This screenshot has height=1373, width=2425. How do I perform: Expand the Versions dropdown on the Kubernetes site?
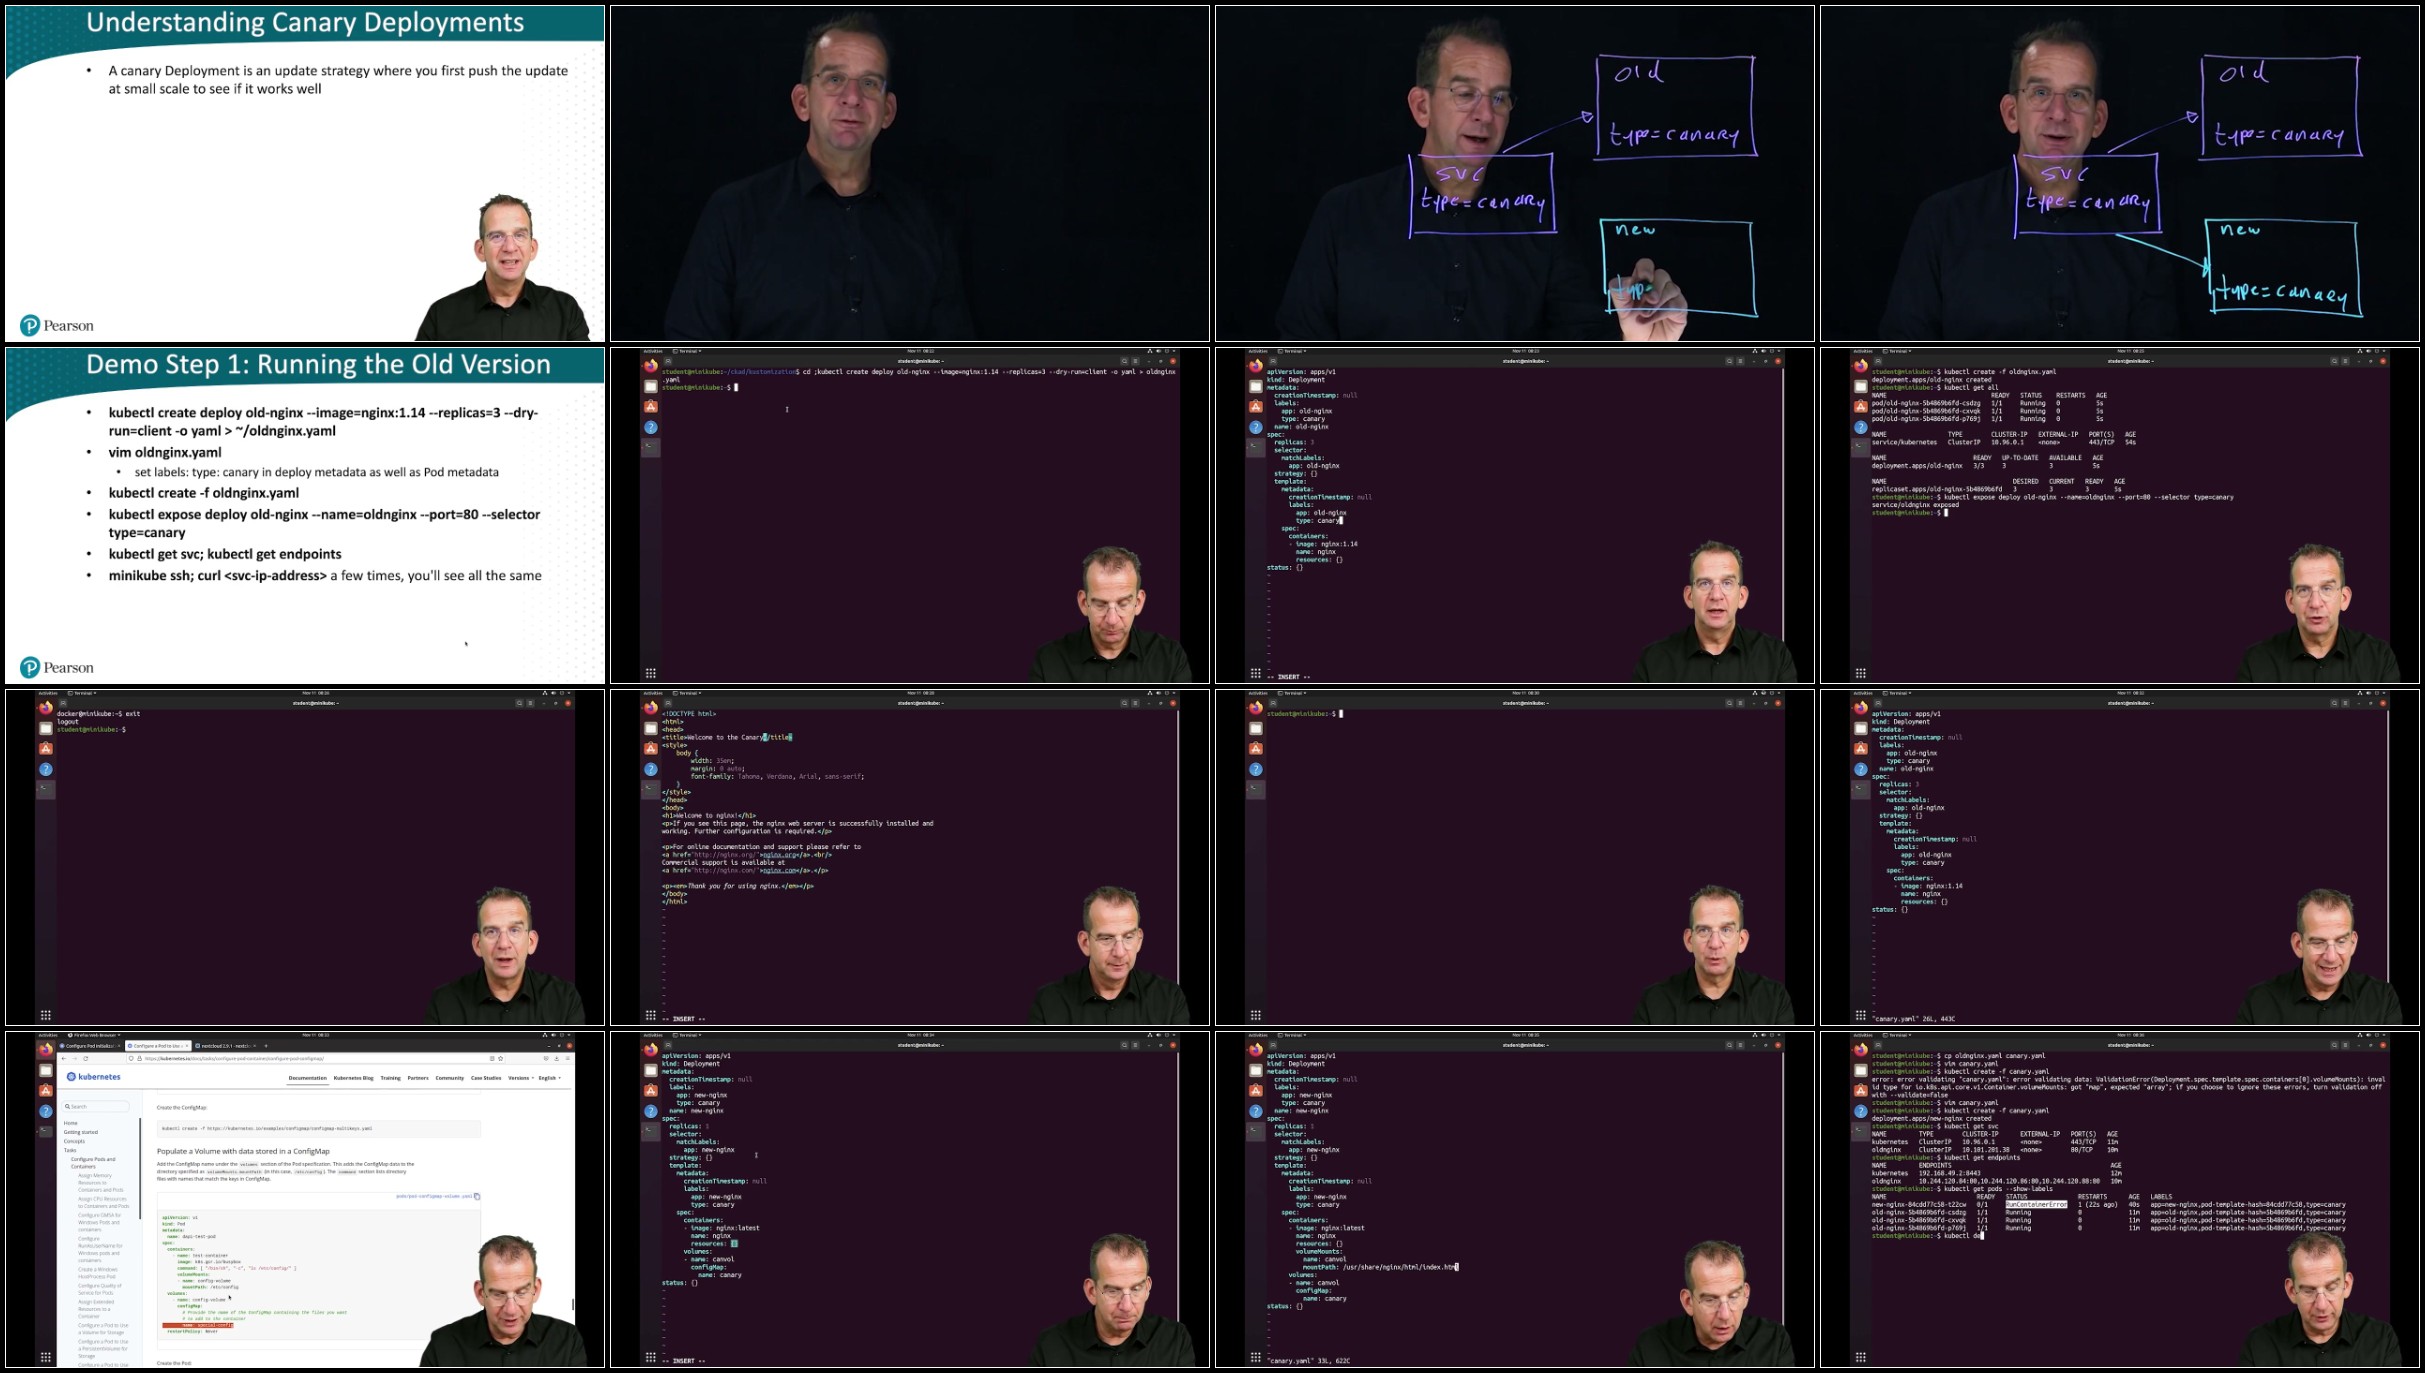click(x=521, y=1078)
